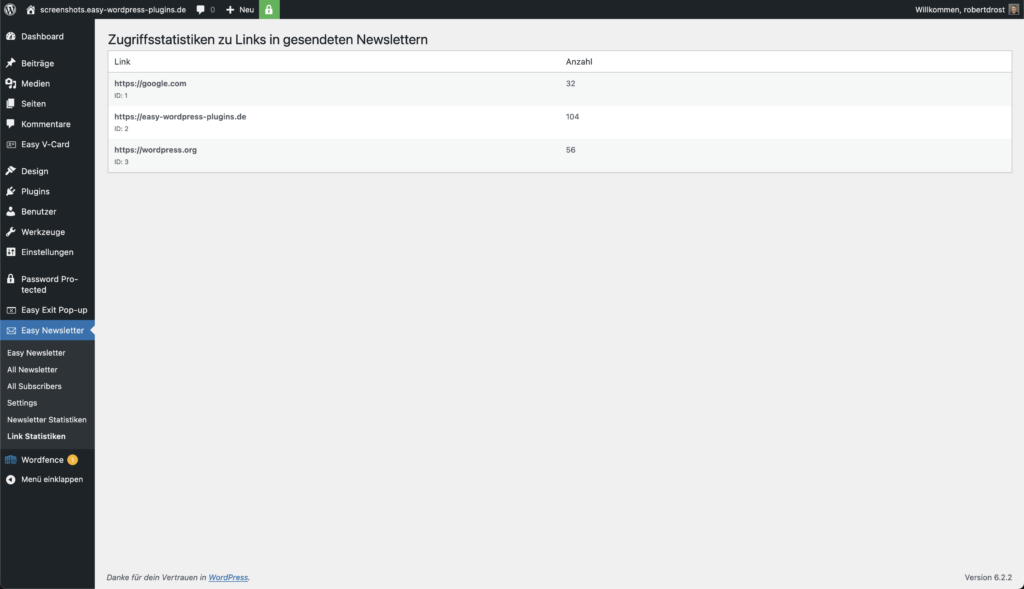The image size is (1024, 589).
Task: Click the page heading Zugriffsstatistiken zu Links
Action: (268, 40)
